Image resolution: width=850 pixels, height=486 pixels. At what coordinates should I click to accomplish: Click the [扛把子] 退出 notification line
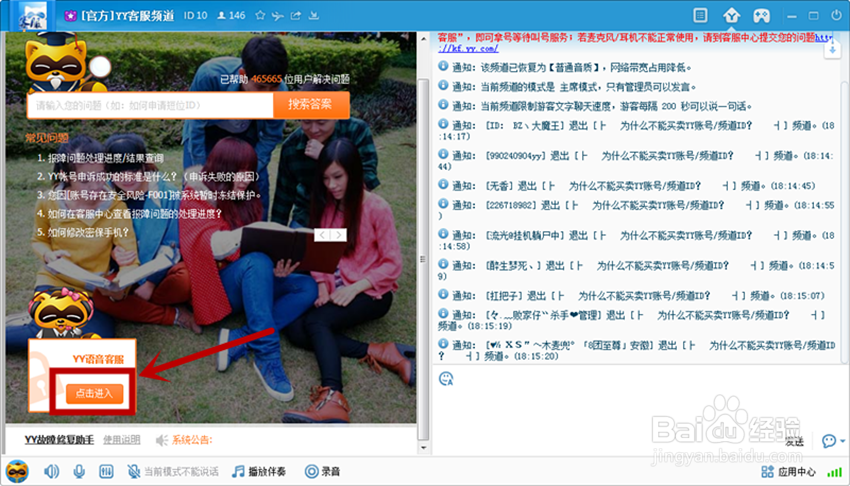pos(632,295)
